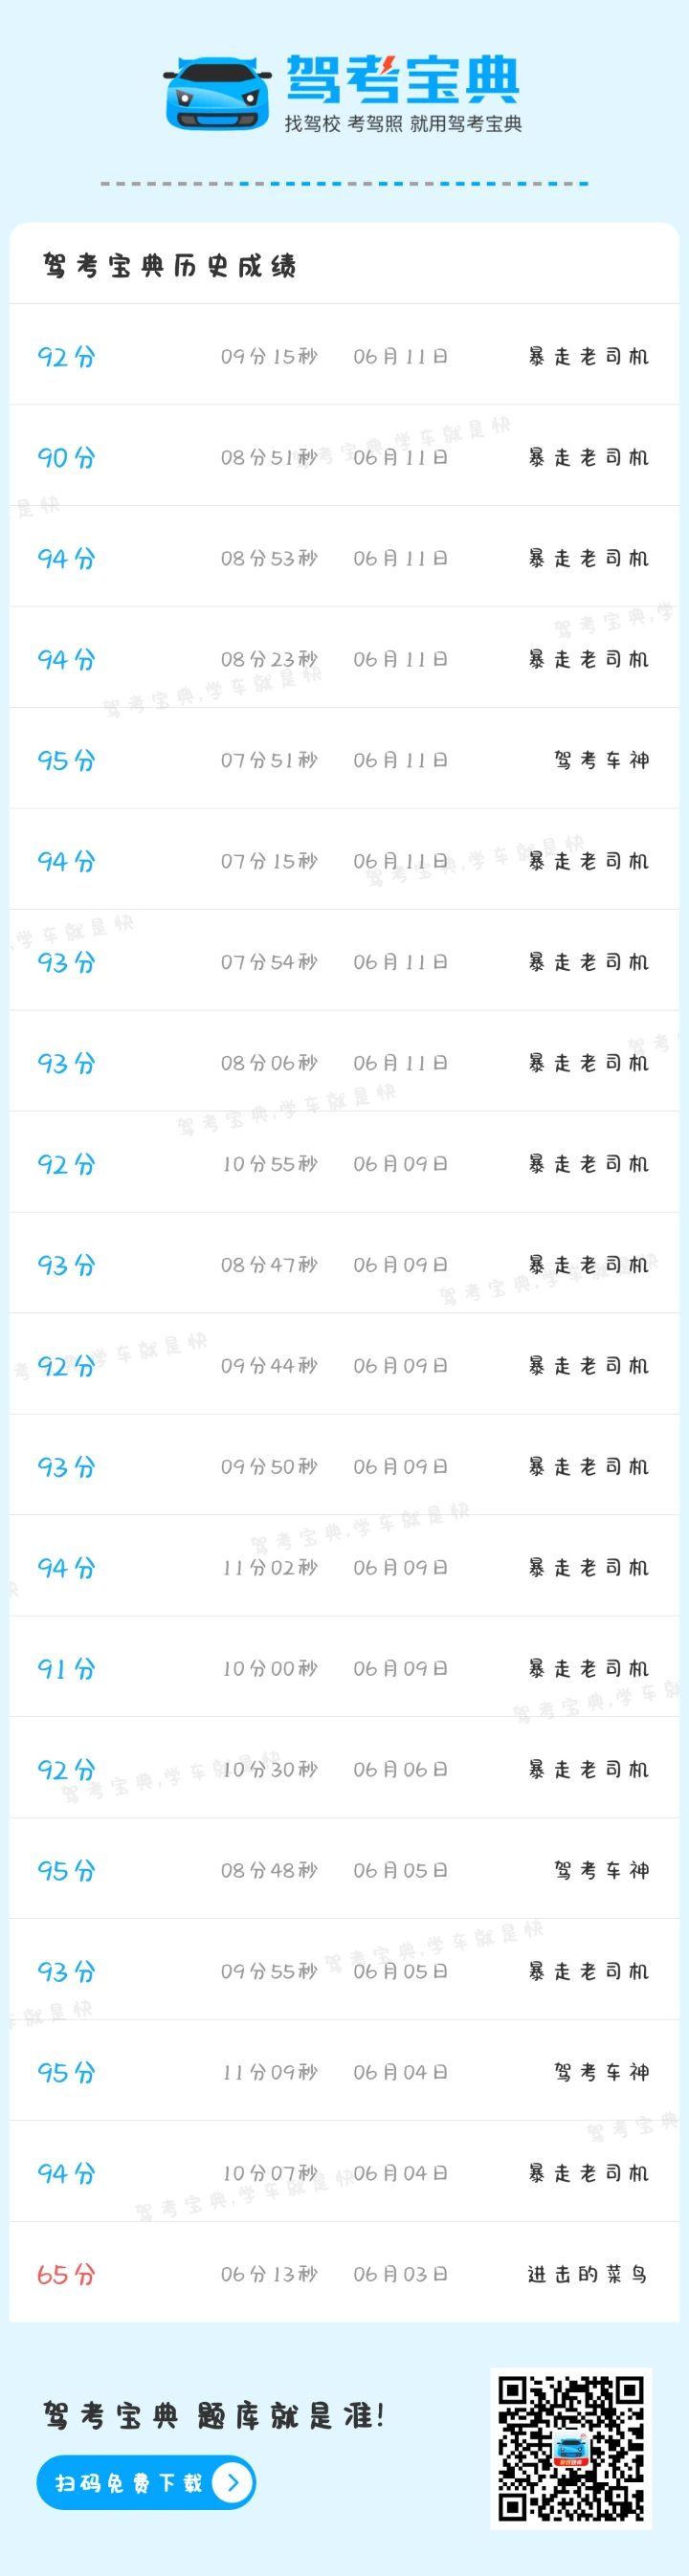This screenshot has width=689, height=2576.
Task: Click the 10分07秒 entry dated 06月04日
Action: [x=269, y=2174]
